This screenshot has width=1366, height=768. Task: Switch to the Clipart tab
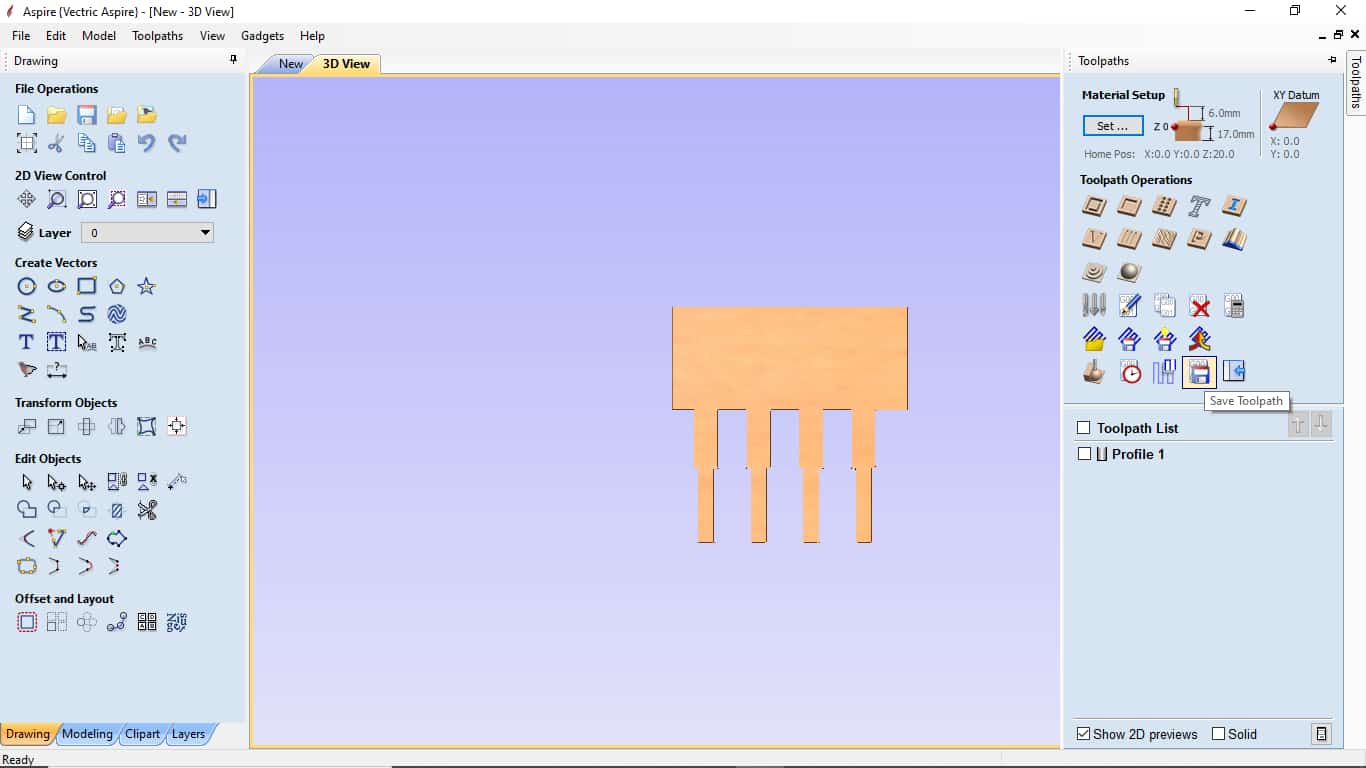click(142, 734)
